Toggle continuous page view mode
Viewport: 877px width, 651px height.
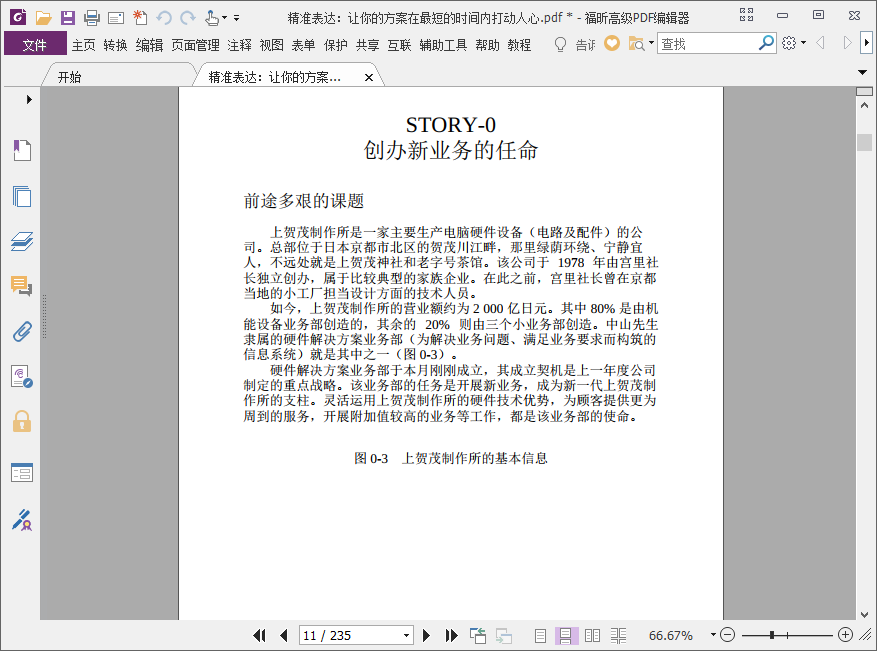tap(565, 635)
